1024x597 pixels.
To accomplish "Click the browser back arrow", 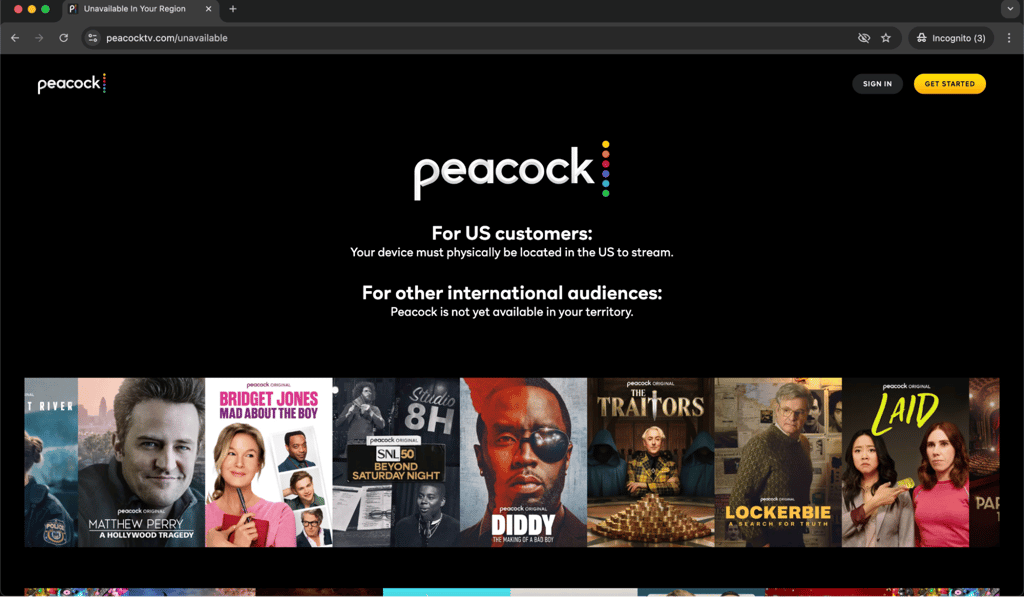I will 15,38.
